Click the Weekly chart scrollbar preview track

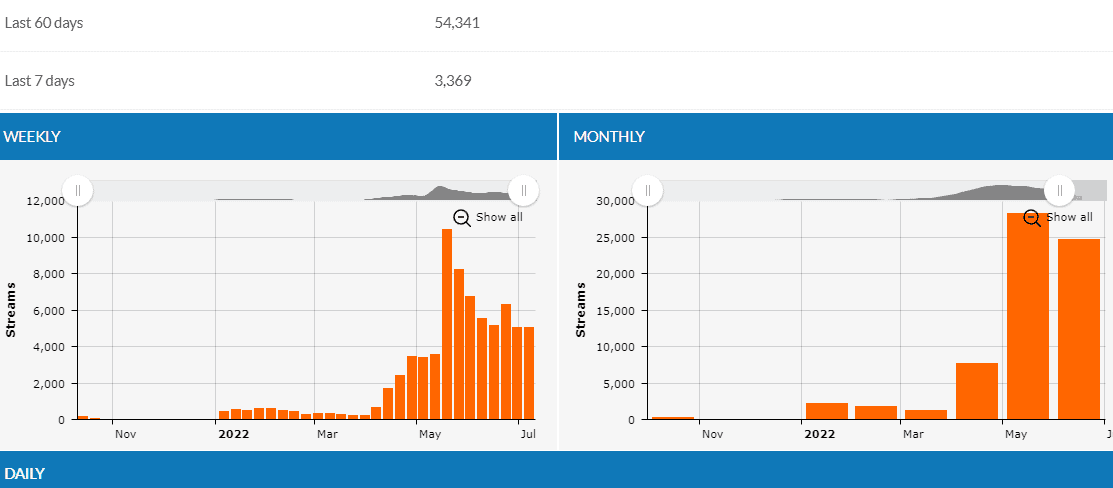(300, 190)
